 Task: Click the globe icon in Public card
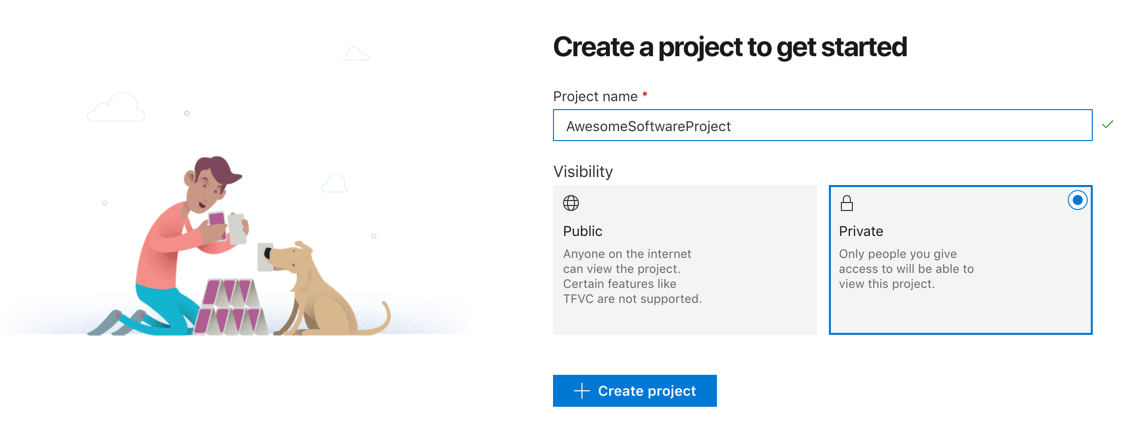(571, 204)
